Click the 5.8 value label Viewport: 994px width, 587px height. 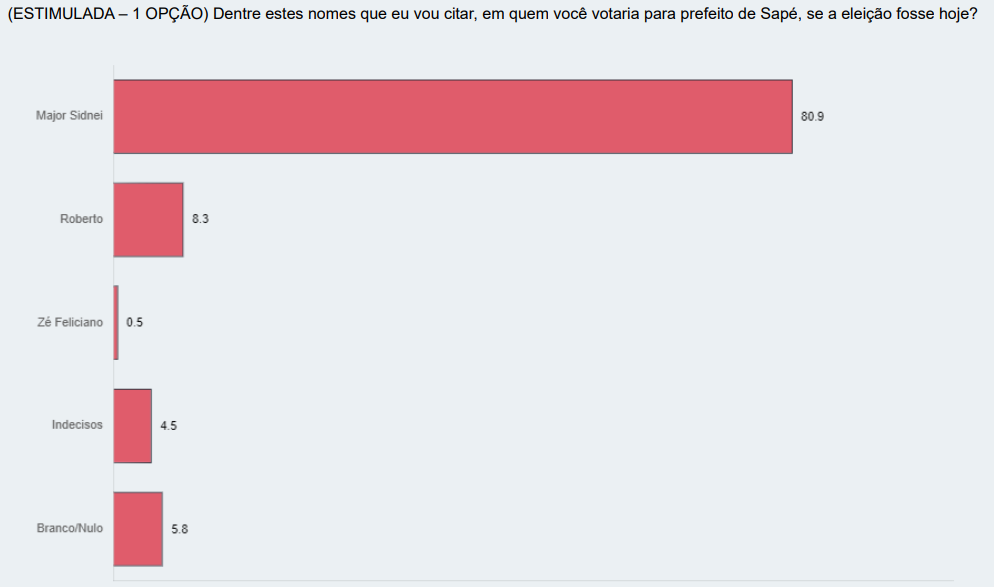(179, 529)
